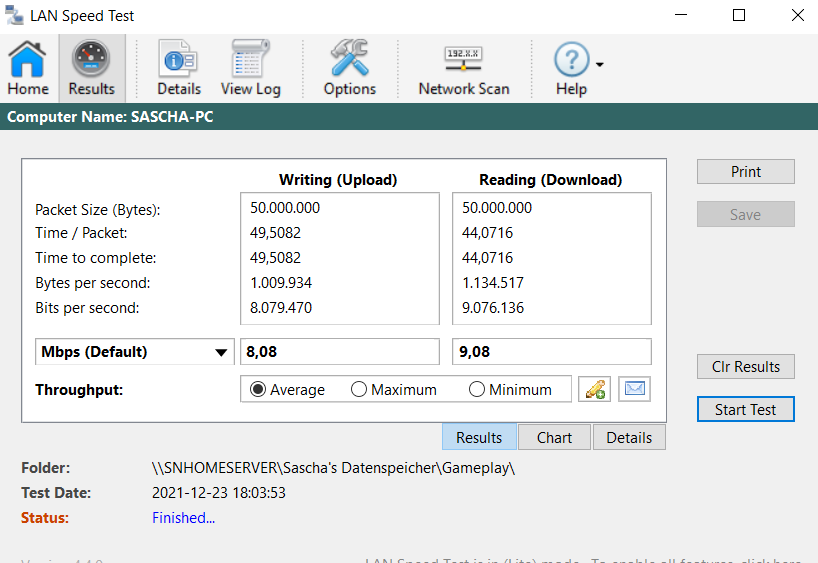Click upload bytes per second 1.009.934
This screenshot has height=563, width=818.
[281, 283]
